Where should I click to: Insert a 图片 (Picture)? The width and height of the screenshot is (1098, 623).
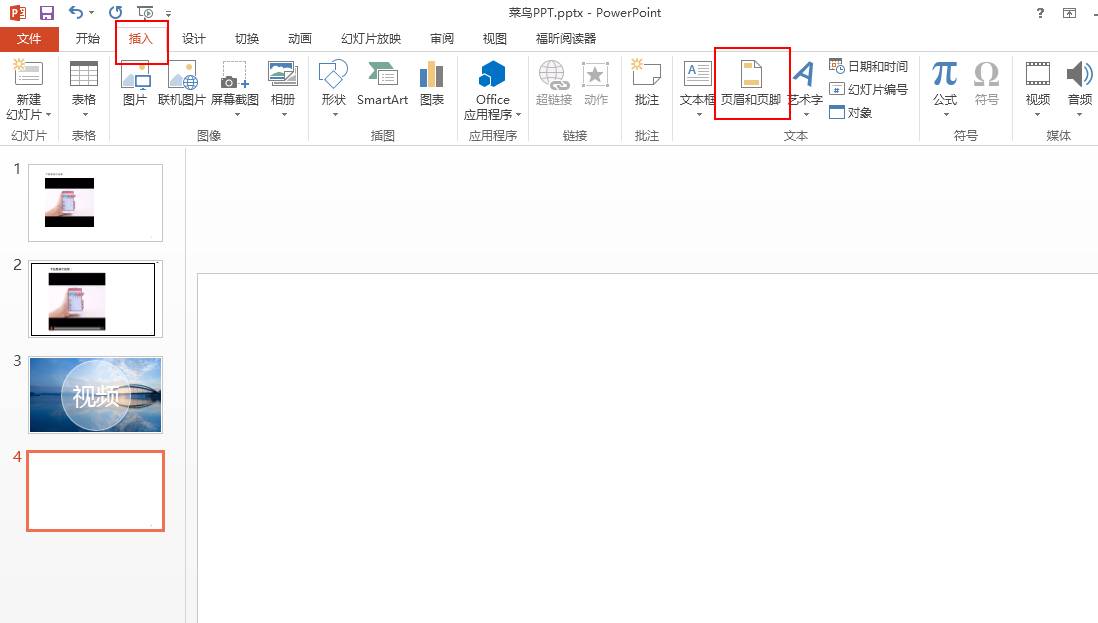(x=135, y=84)
